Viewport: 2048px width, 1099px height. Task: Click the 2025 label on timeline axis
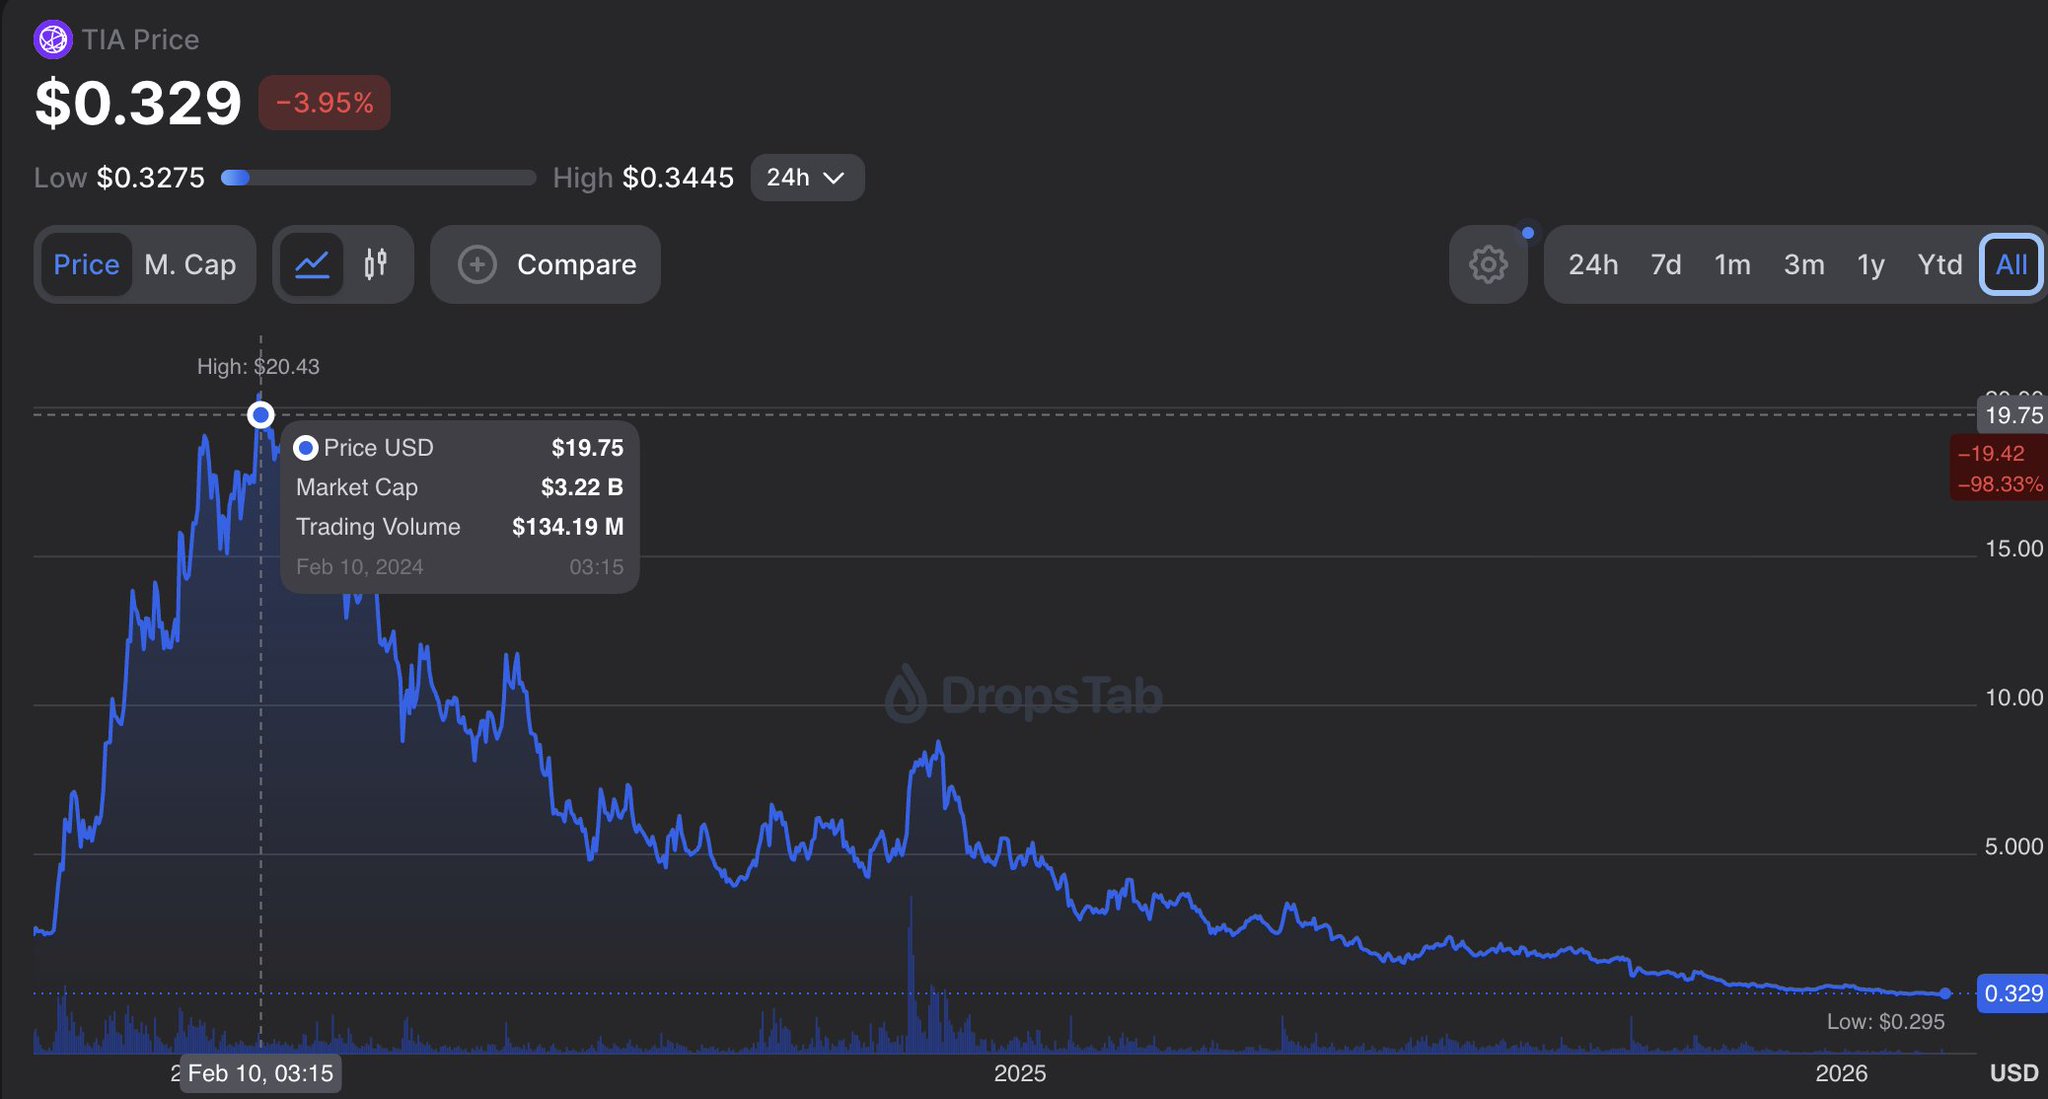pyautogui.click(x=1019, y=1073)
